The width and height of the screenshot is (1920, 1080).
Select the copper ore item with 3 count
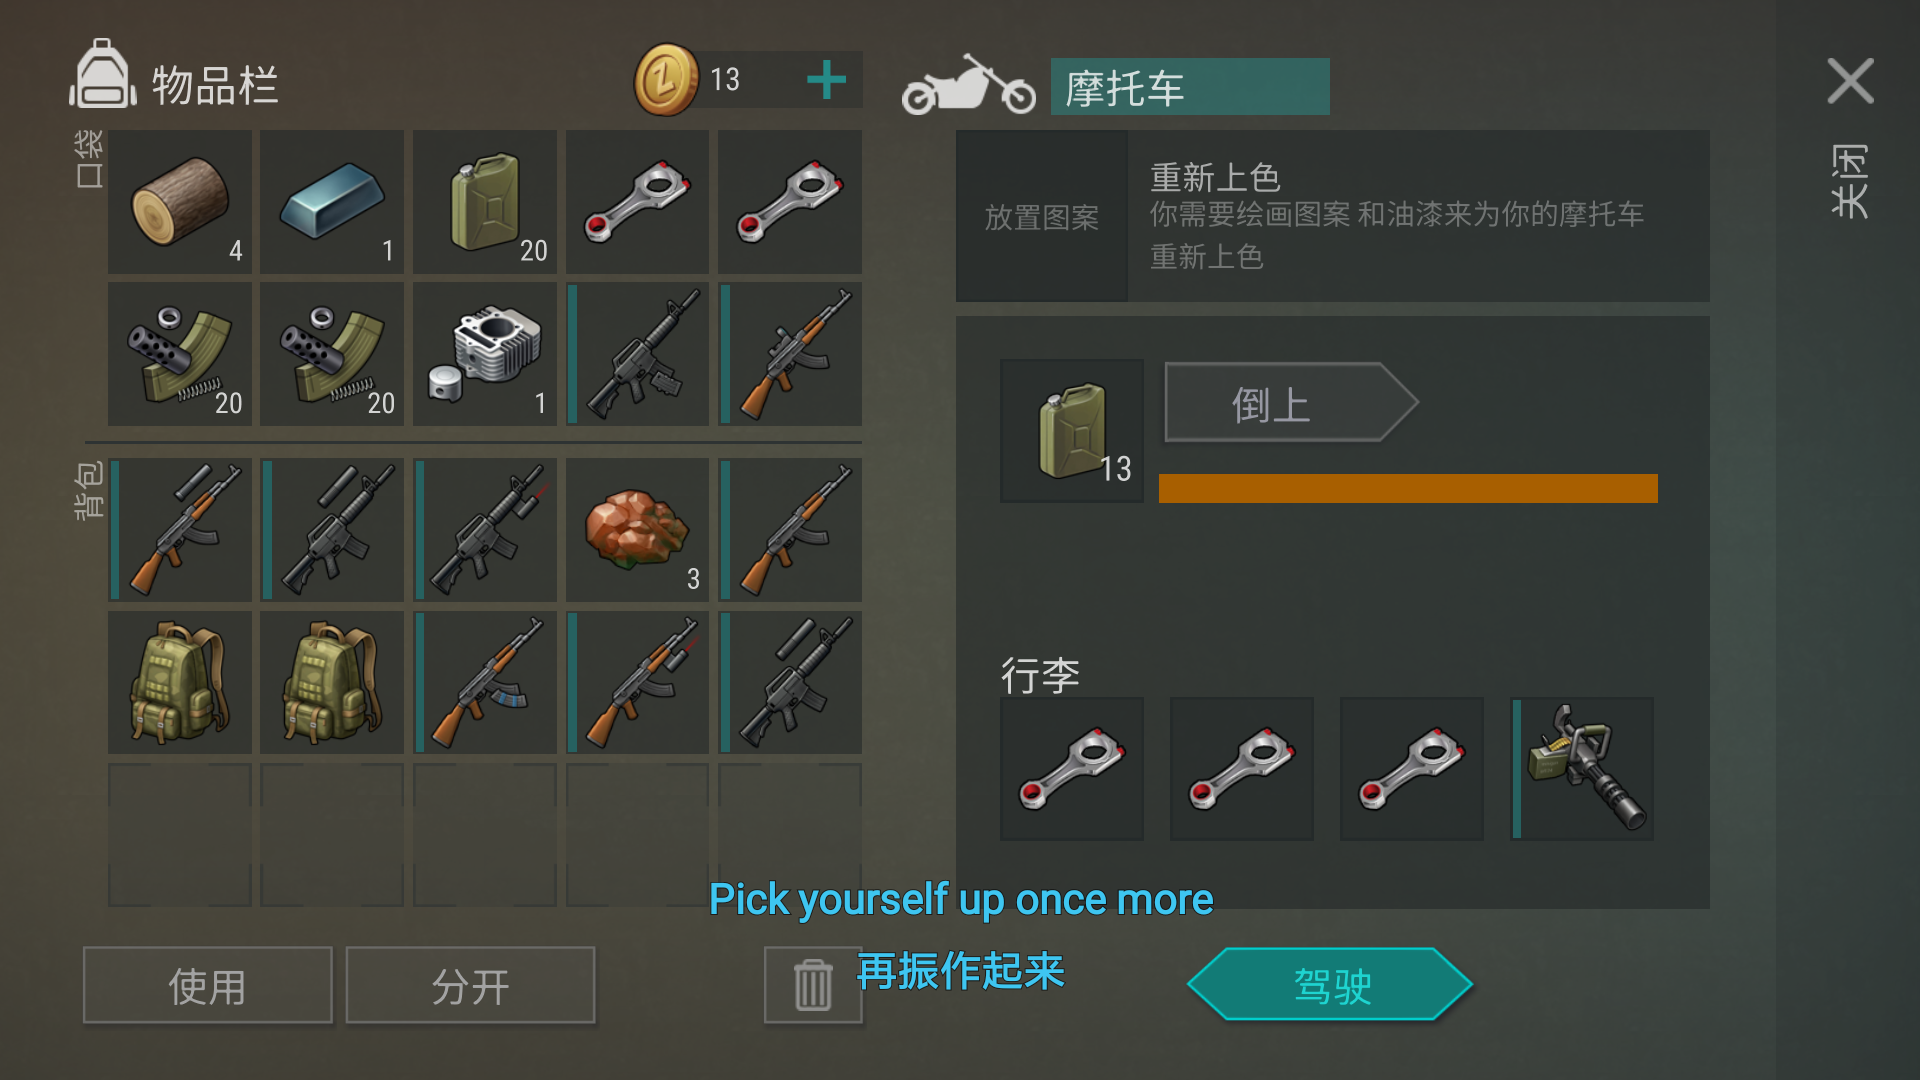pyautogui.click(x=638, y=530)
